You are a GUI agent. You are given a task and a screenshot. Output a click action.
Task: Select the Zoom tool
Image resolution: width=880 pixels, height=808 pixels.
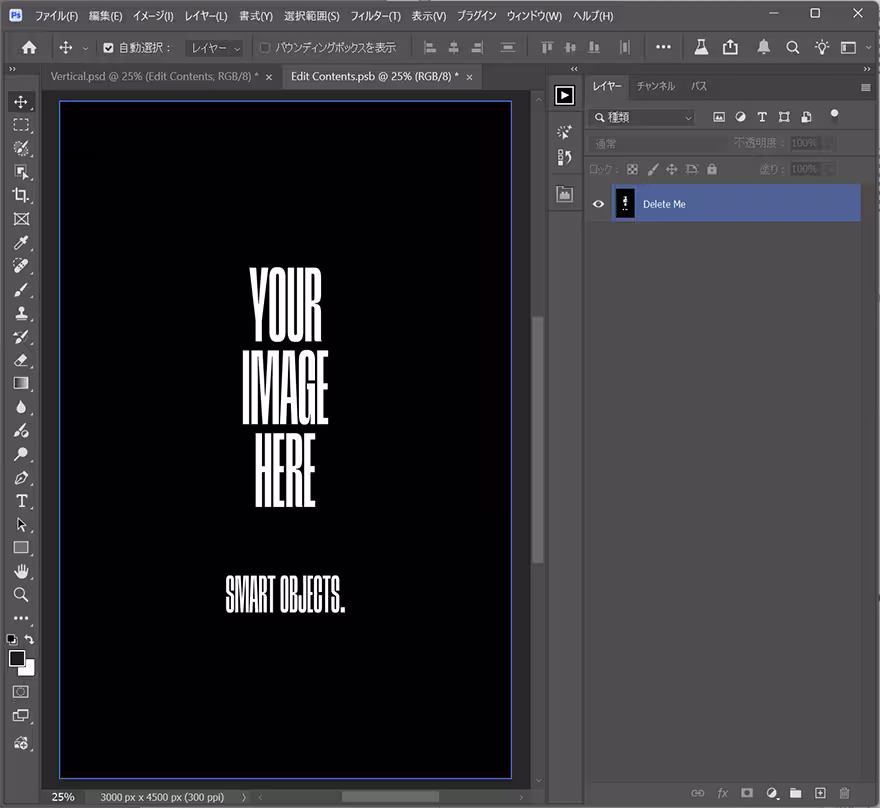pos(21,595)
